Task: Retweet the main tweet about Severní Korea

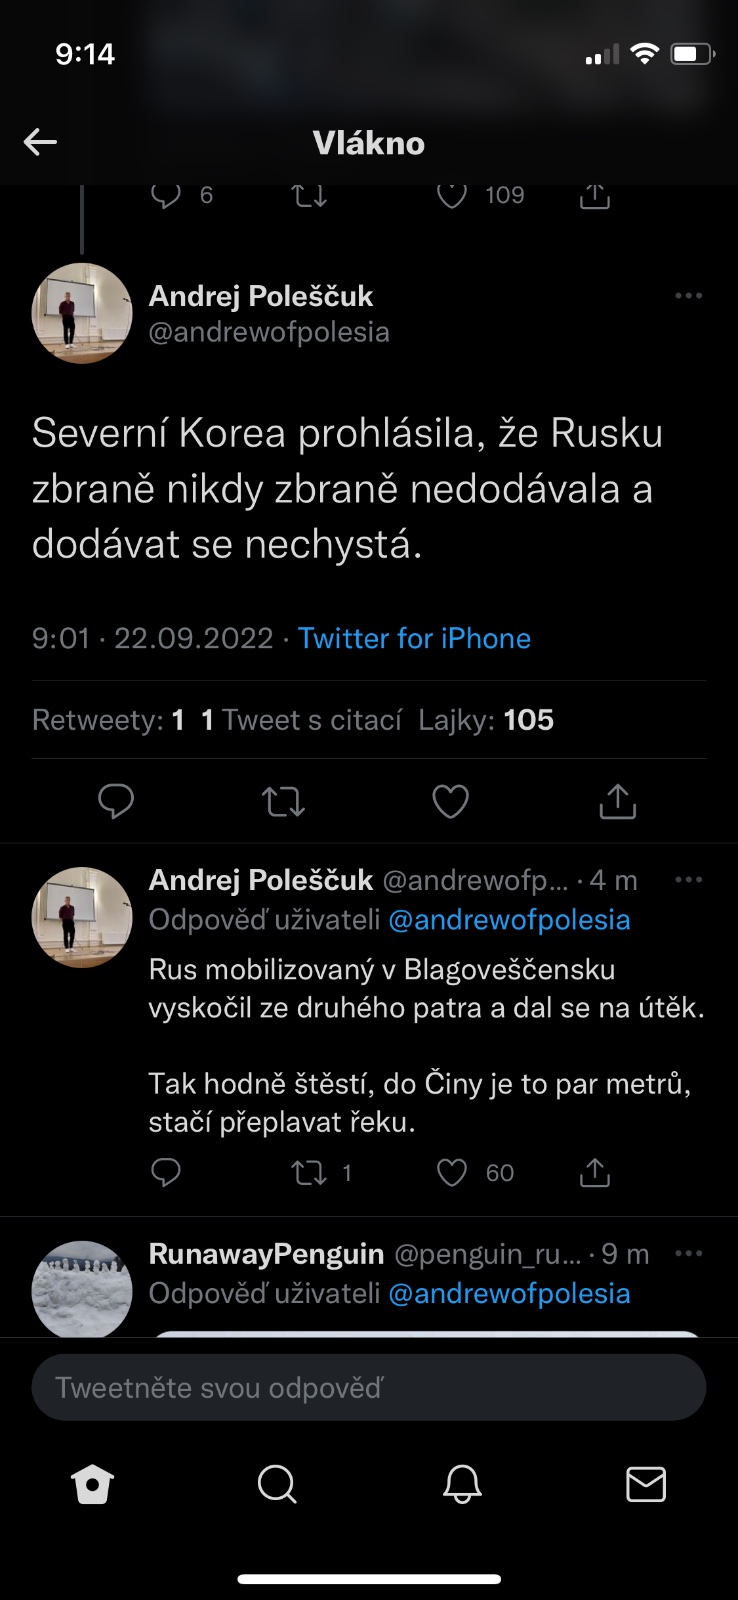Action: coord(283,801)
